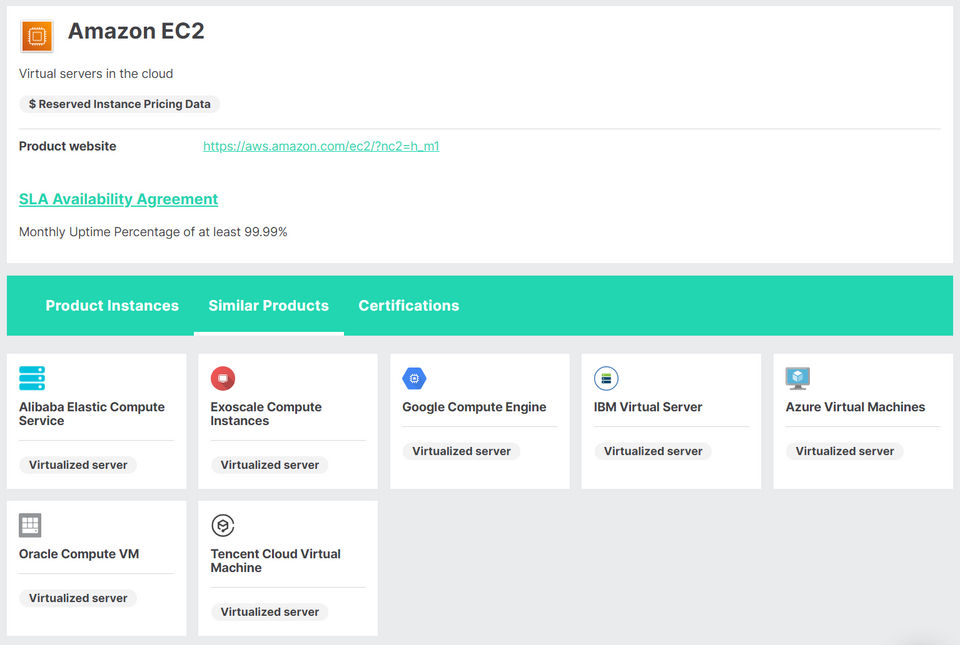
Task: Open Exoscale Compute Instances title
Action: pos(266,414)
